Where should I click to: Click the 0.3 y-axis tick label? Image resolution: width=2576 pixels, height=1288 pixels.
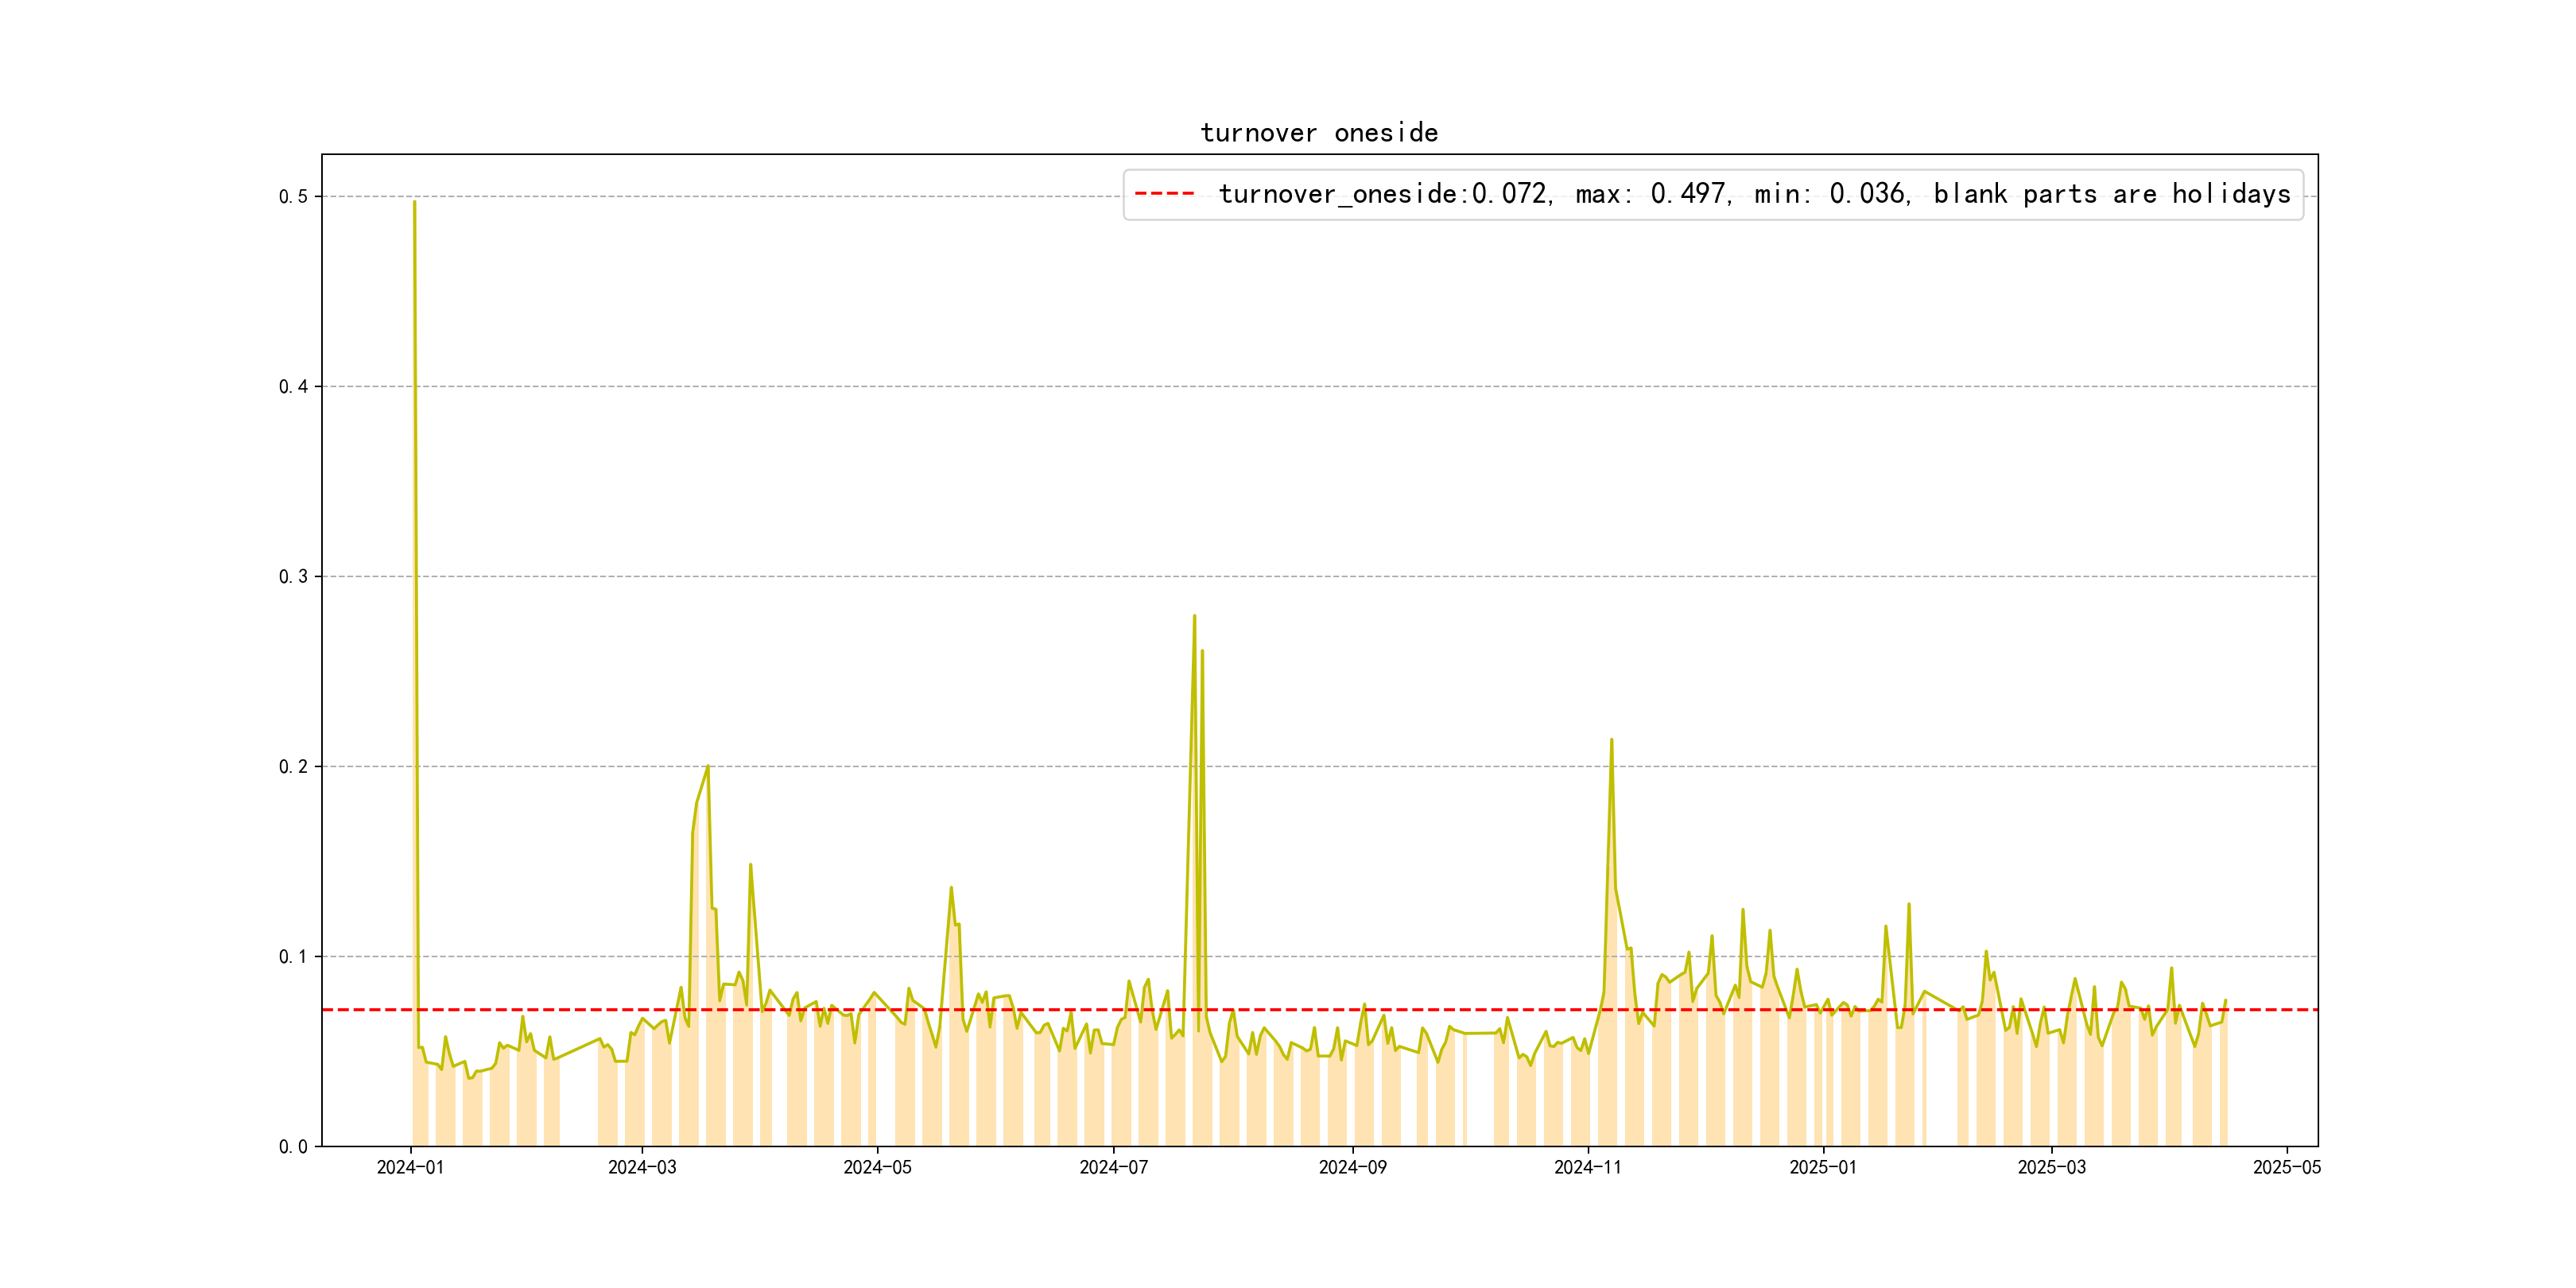tap(293, 577)
